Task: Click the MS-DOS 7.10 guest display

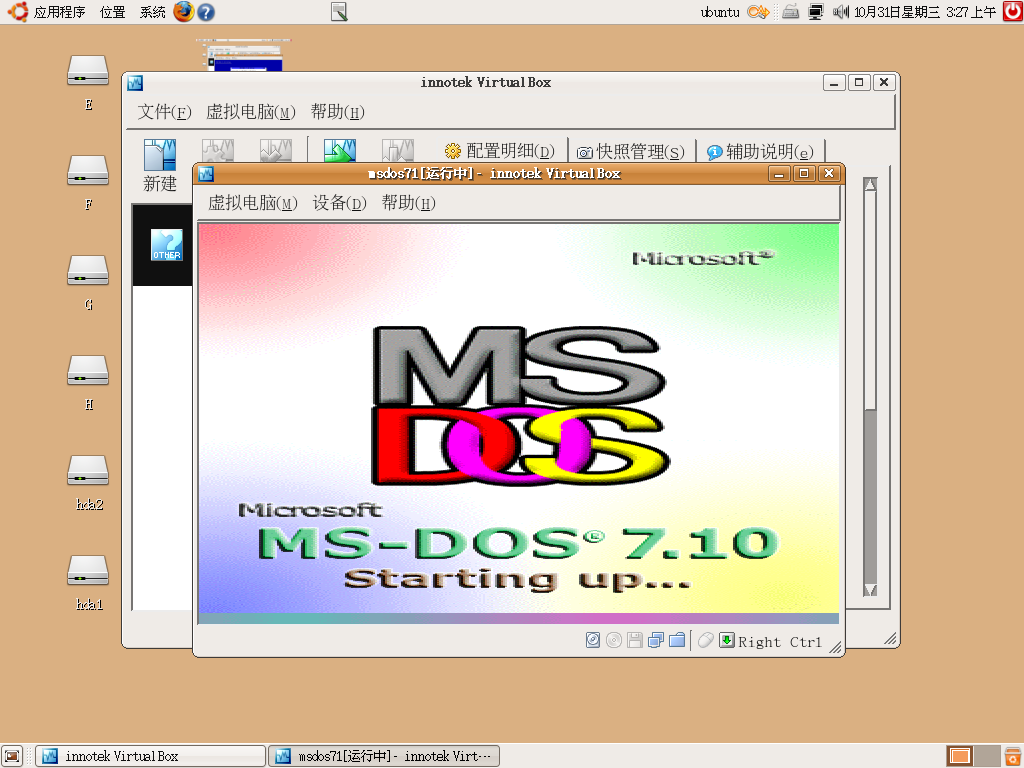Action: 519,423
